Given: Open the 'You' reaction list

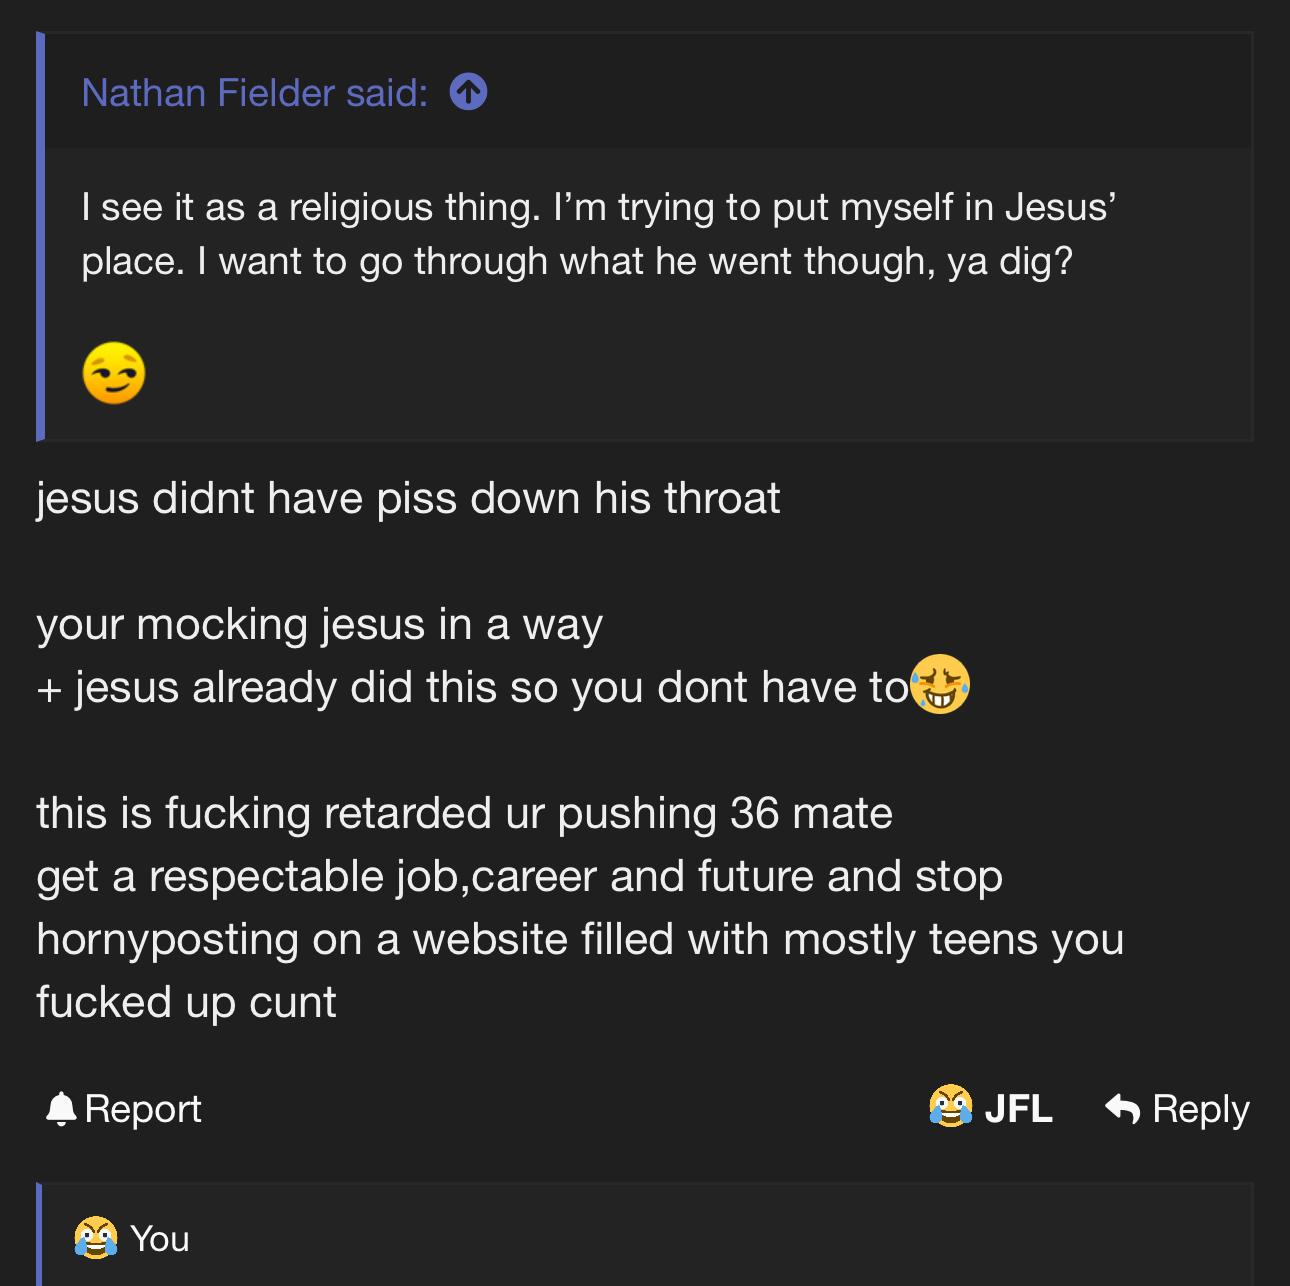Looking at the screenshot, I should click(x=160, y=1239).
